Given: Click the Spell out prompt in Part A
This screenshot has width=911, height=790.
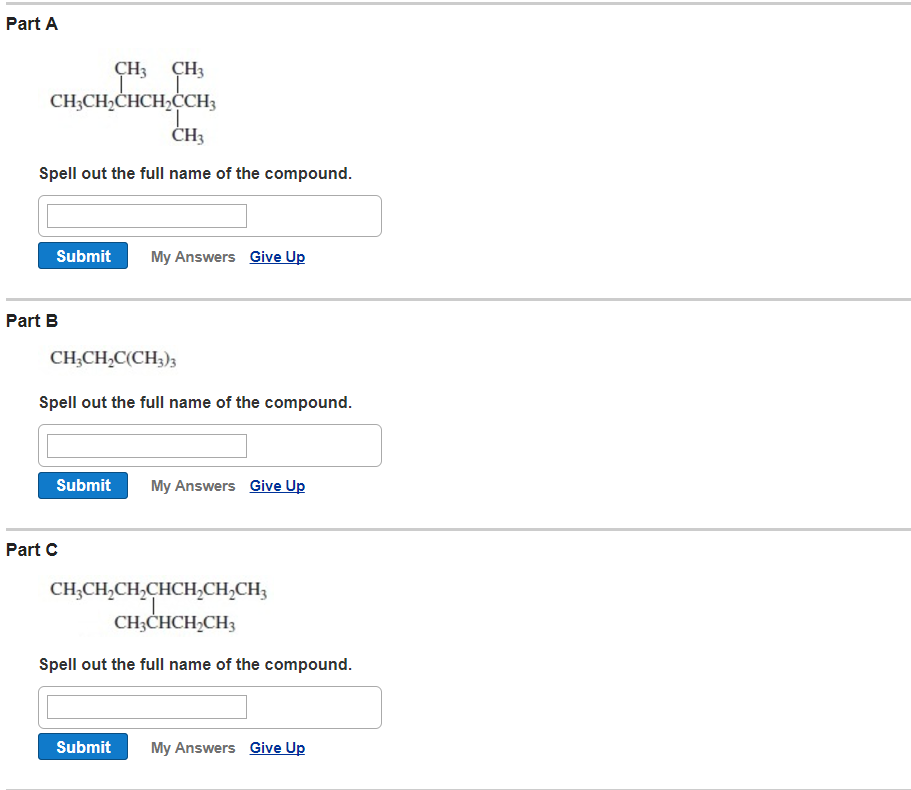Looking at the screenshot, I should pyautogui.click(x=195, y=173).
